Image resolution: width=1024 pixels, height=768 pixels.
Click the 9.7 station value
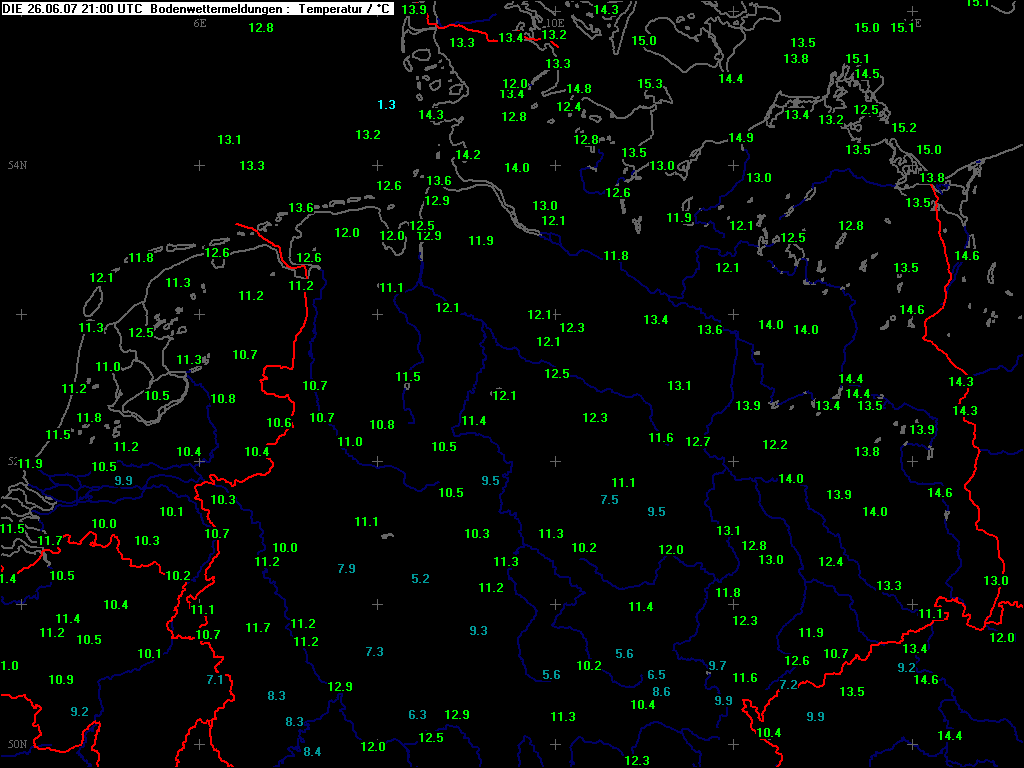click(717, 666)
